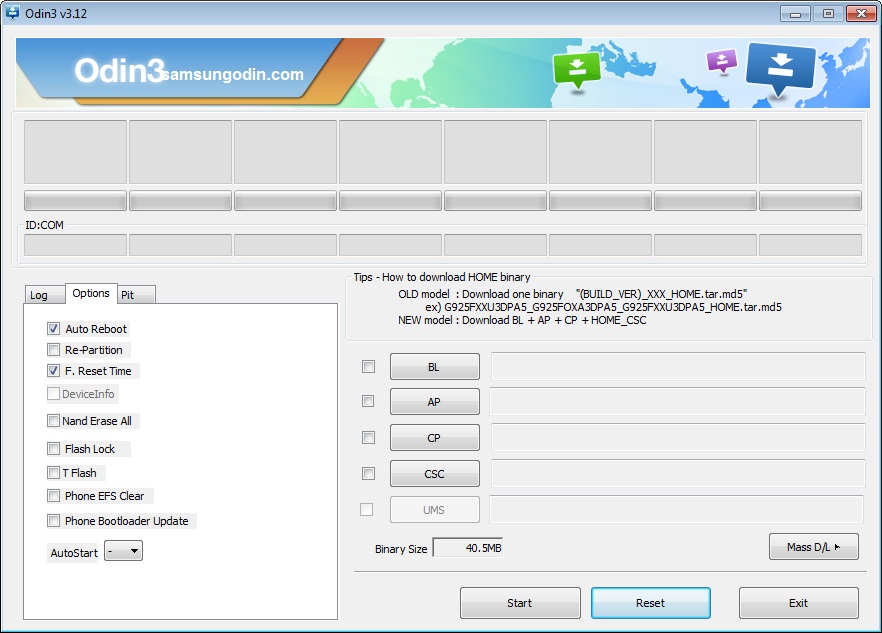Uncheck F. Reset Time
Viewport: 882px width, 633px height.
[53, 371]
